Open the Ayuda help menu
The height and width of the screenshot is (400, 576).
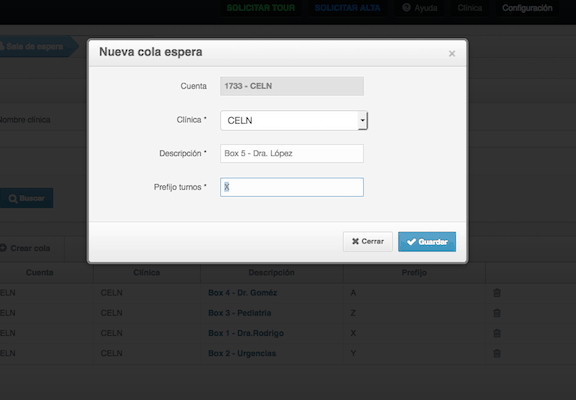point(420,8)
